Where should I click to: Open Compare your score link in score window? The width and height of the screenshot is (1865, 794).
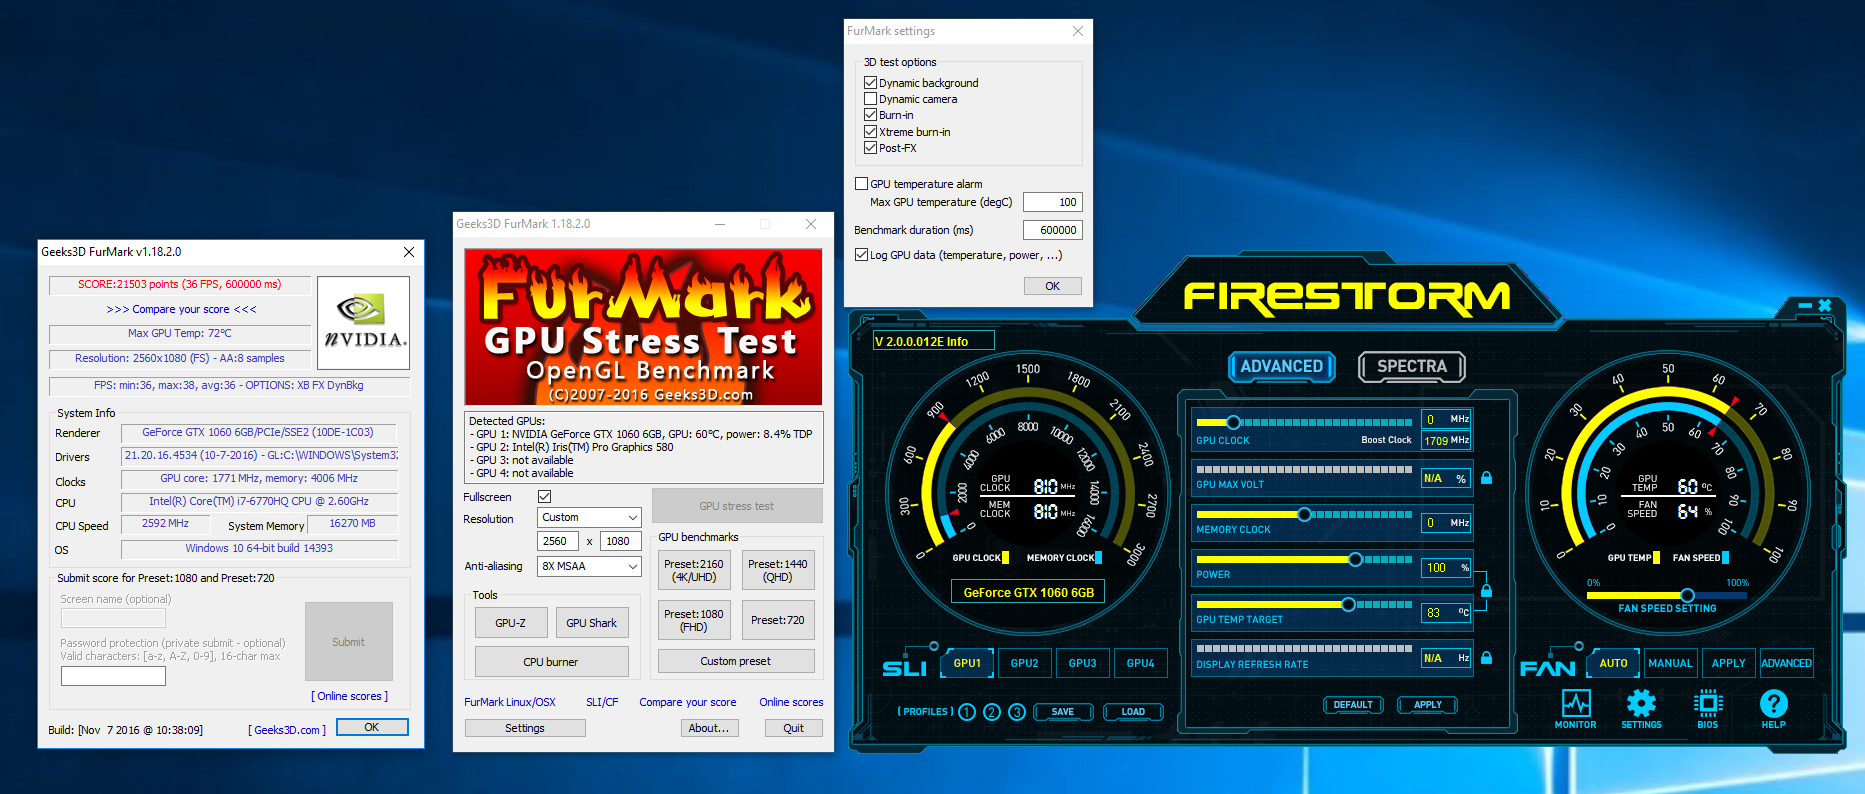click(181, 309)
